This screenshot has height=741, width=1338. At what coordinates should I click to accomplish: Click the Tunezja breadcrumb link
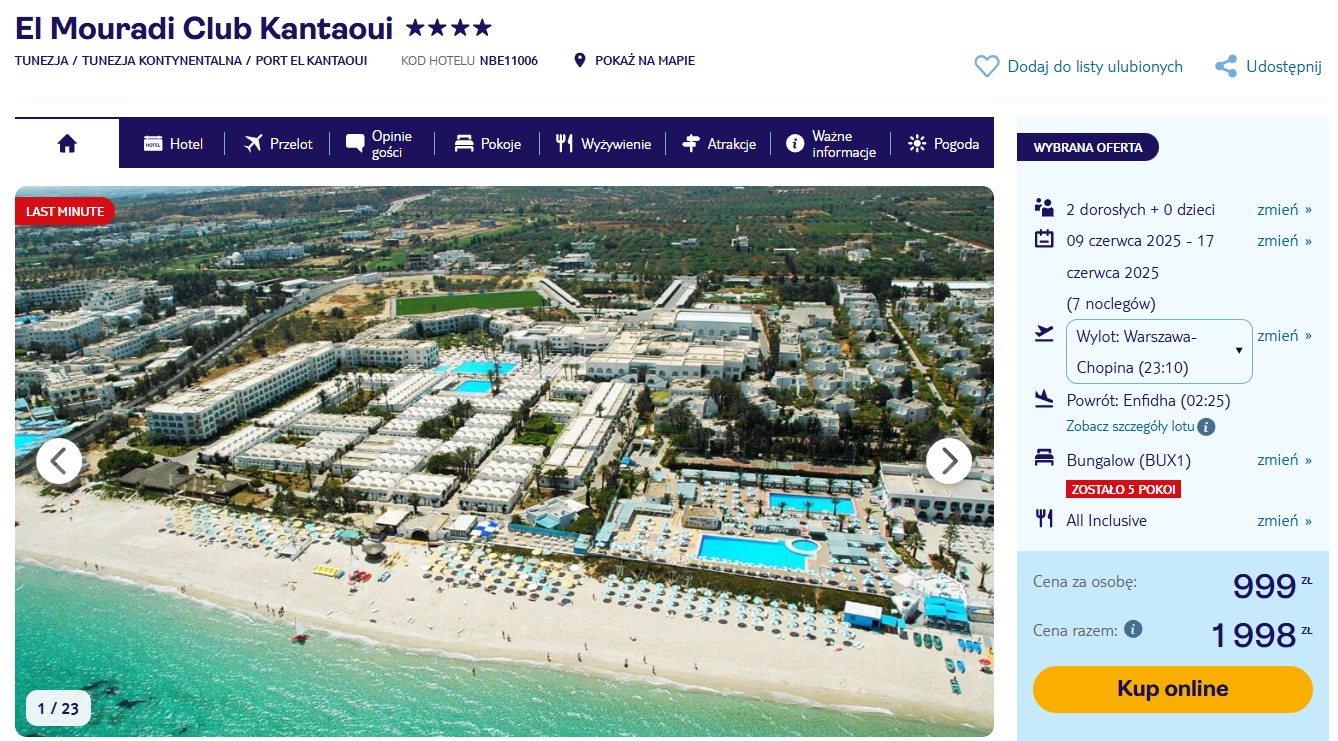(x=42, y=61)
